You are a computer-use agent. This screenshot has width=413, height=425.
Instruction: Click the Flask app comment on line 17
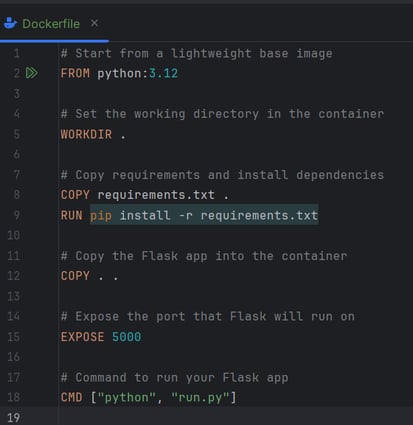coord(174,377)
